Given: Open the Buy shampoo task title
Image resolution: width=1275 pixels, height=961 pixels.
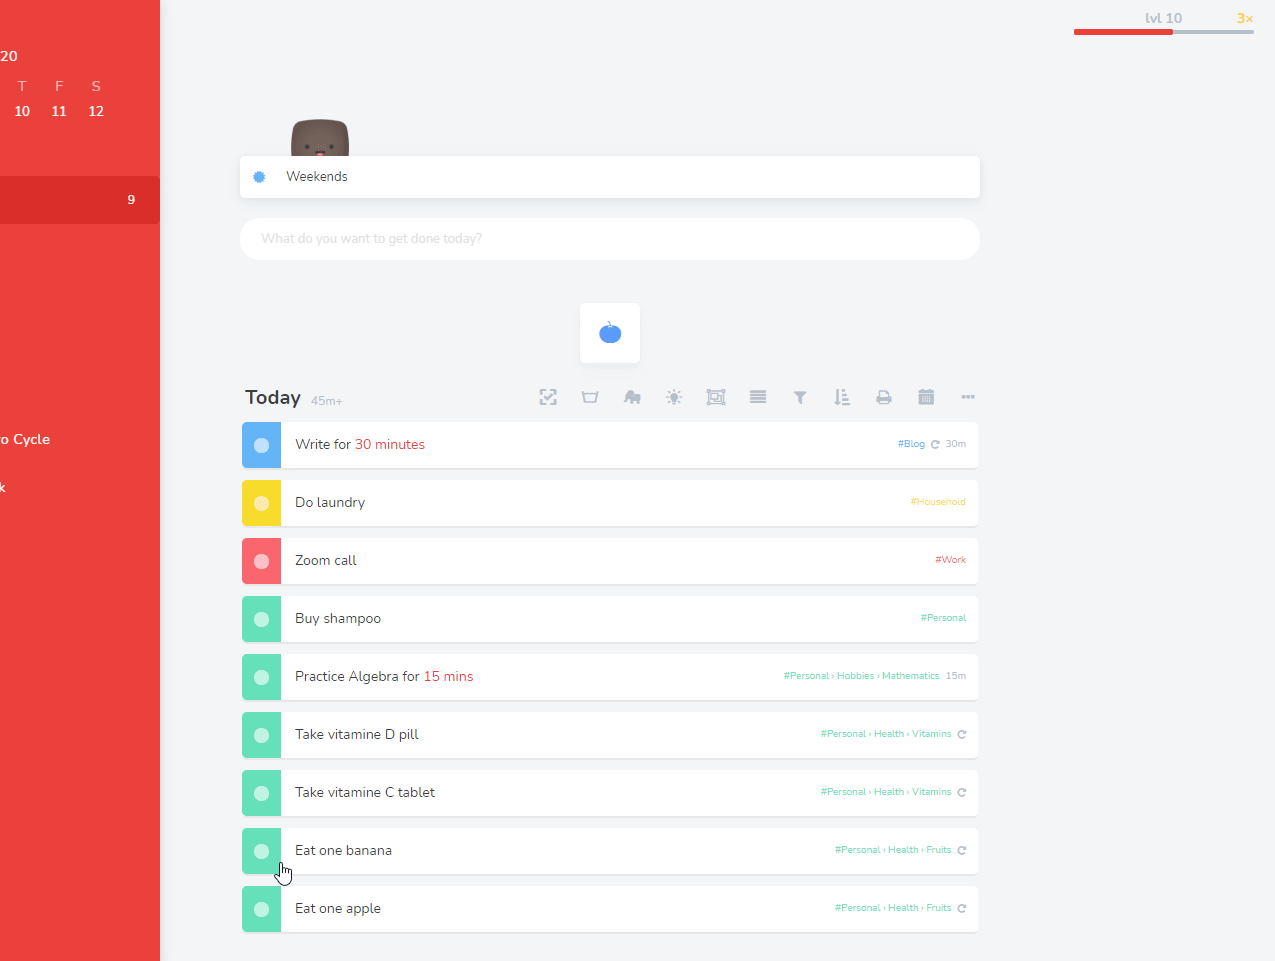Looking at the screenshot, I should [x=338, y=618].
